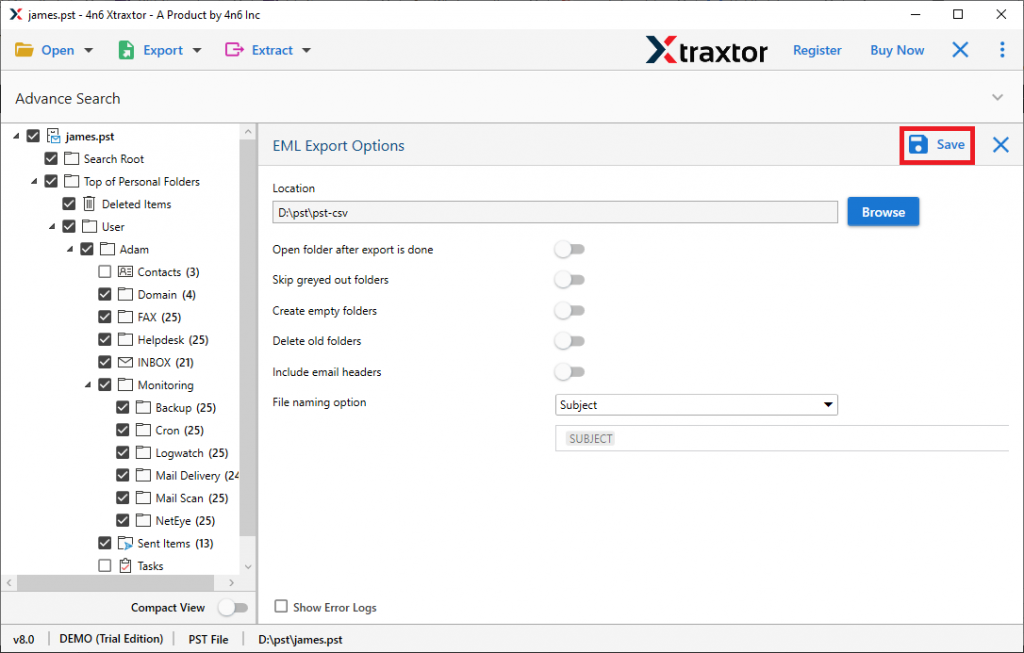The width and height of the screenshot is (1024, 653).
Task: Open the File naming option dropdown
Action: (696, 405)
